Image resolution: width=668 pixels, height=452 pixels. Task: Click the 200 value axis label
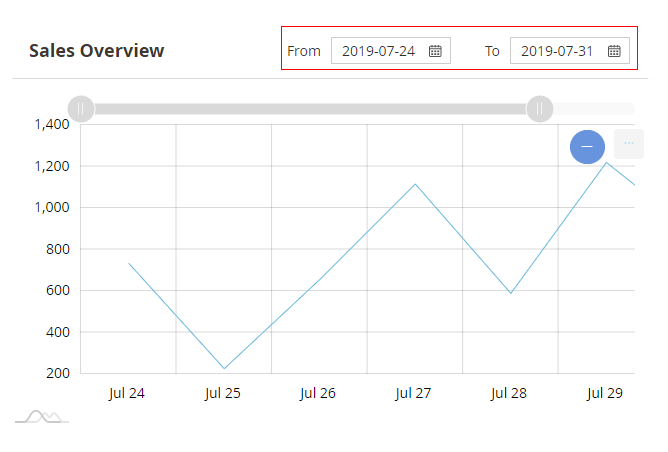(58, 373)
